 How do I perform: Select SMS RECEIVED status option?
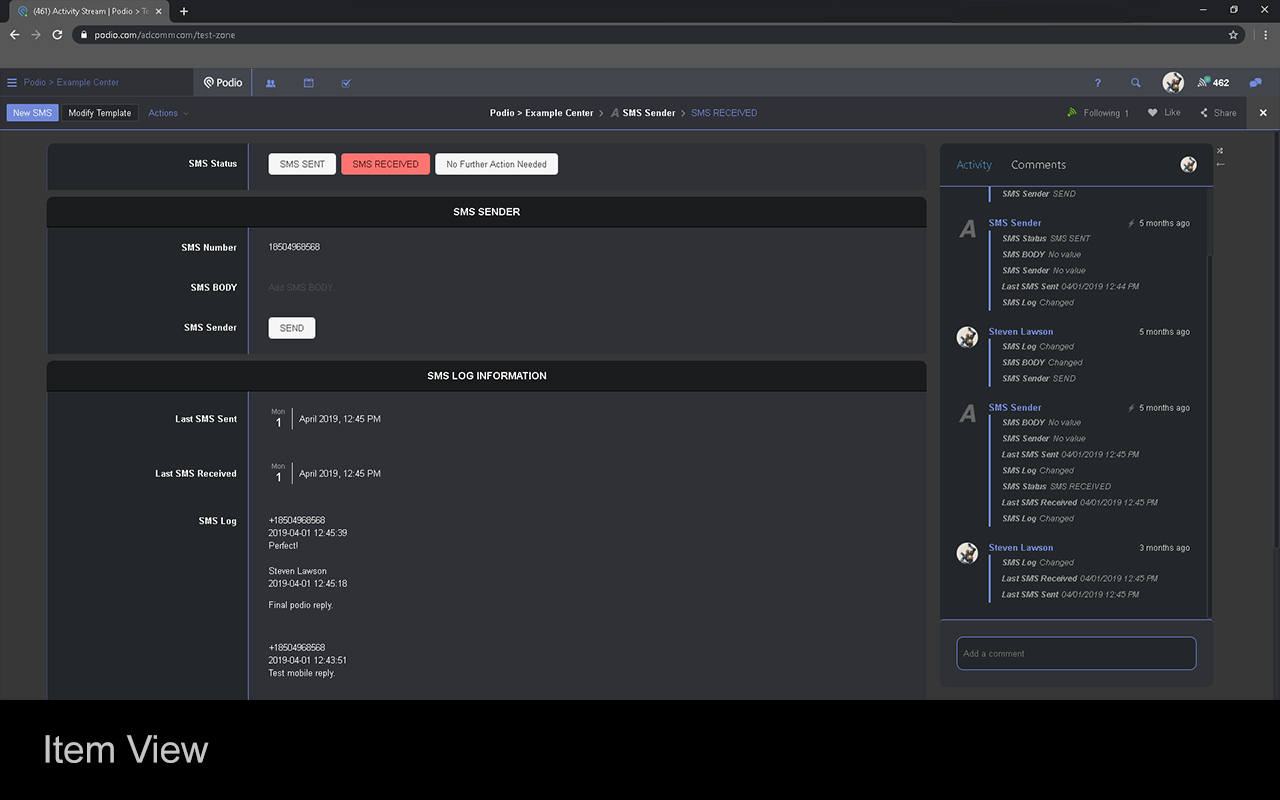385,164
